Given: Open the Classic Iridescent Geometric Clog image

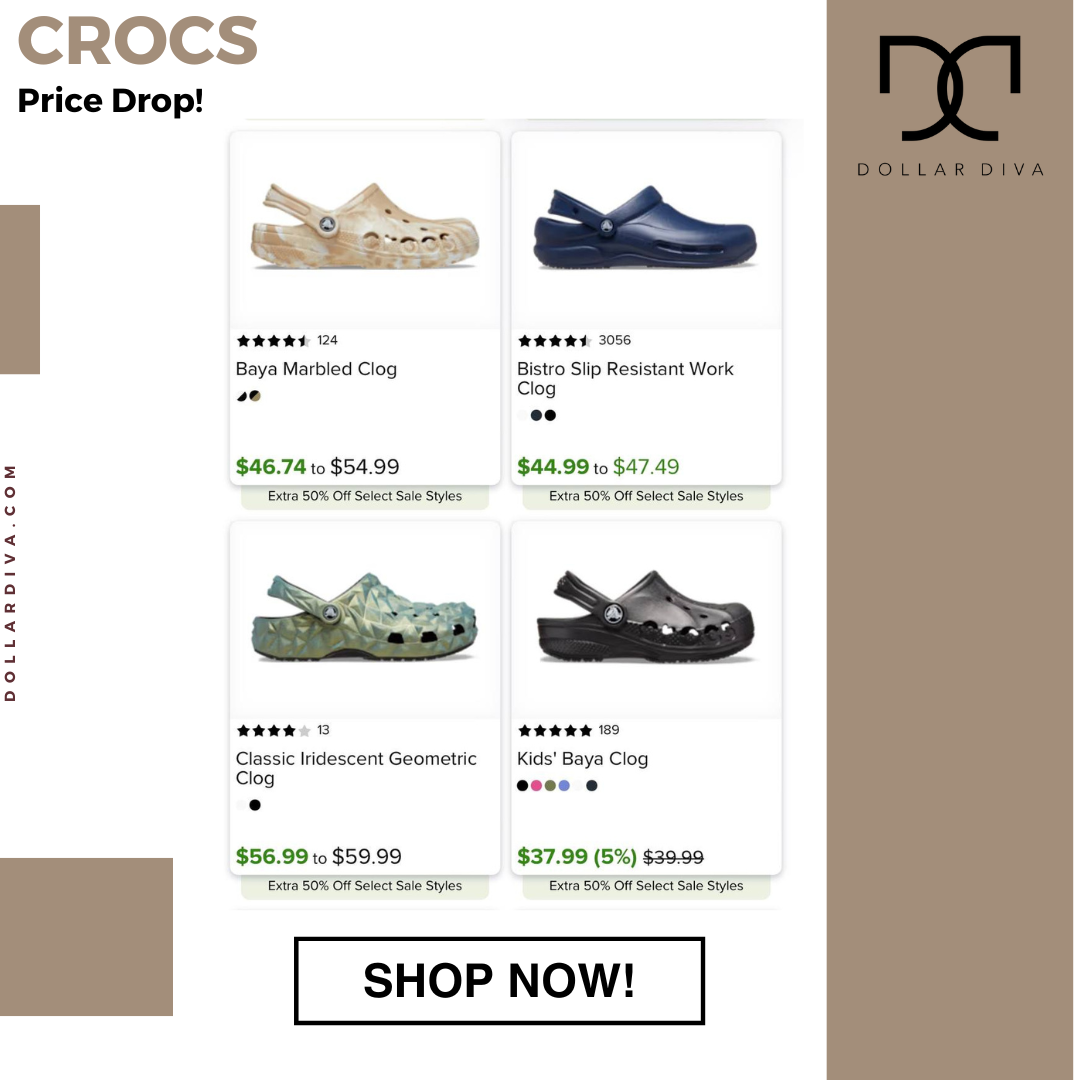Looking at the screenshot, I should pyautogui.click(x=364, y=616).
